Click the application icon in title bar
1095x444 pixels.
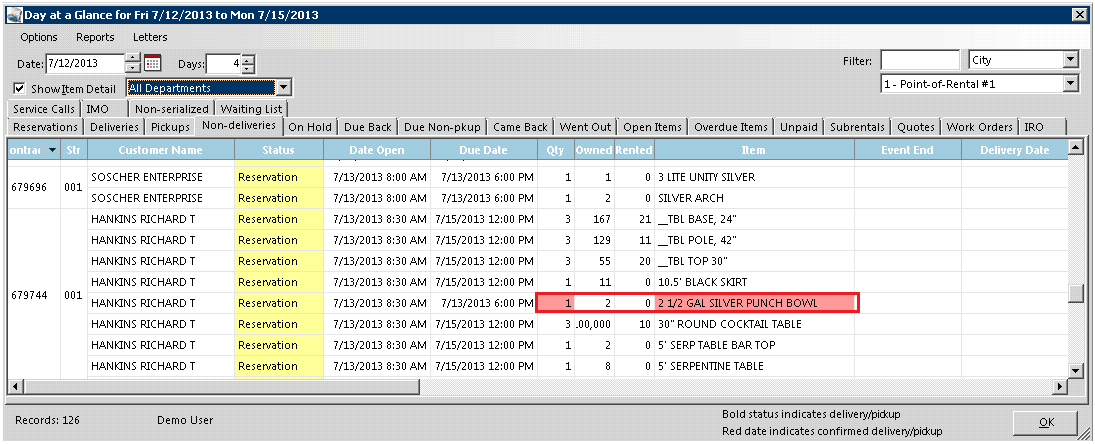(14, 14)
